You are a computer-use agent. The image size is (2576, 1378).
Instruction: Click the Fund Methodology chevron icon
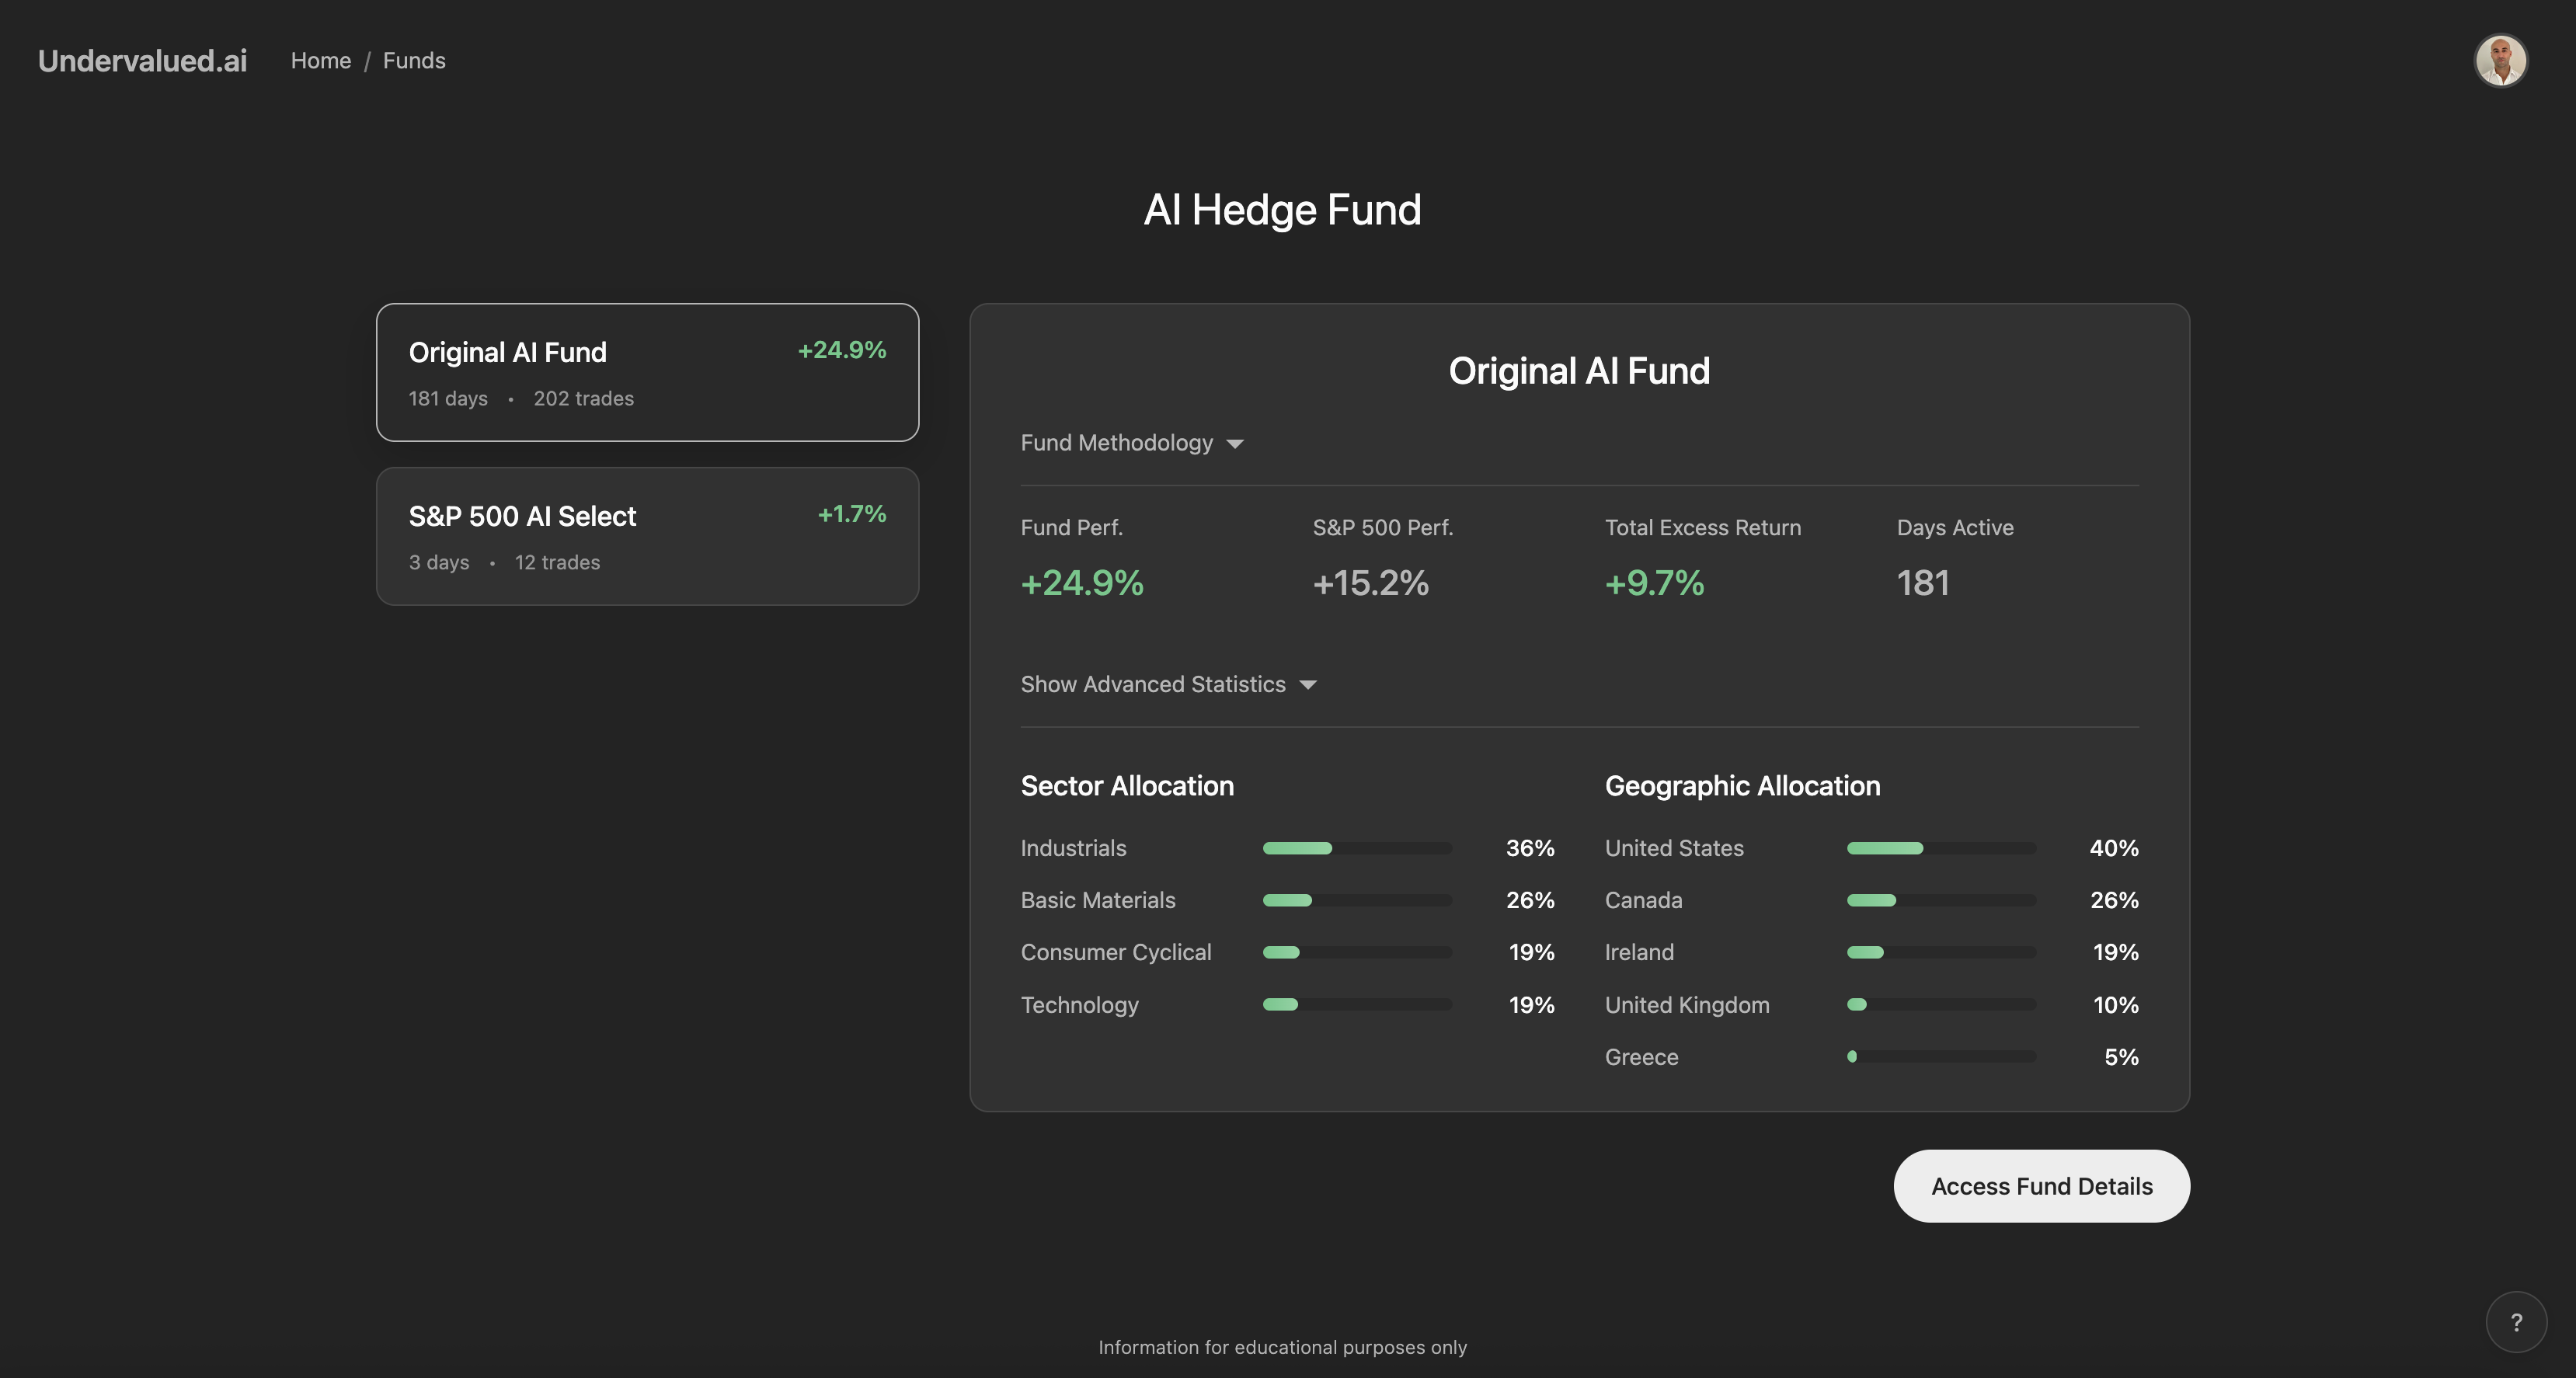(x=1236, y=443)
